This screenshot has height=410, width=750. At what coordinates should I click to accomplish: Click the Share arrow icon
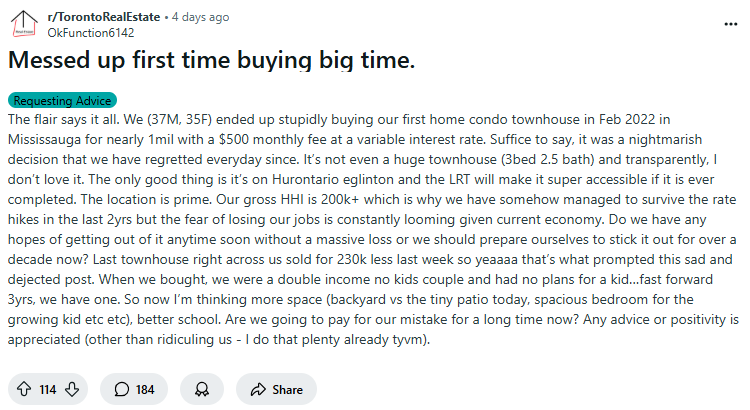(258, 389)
